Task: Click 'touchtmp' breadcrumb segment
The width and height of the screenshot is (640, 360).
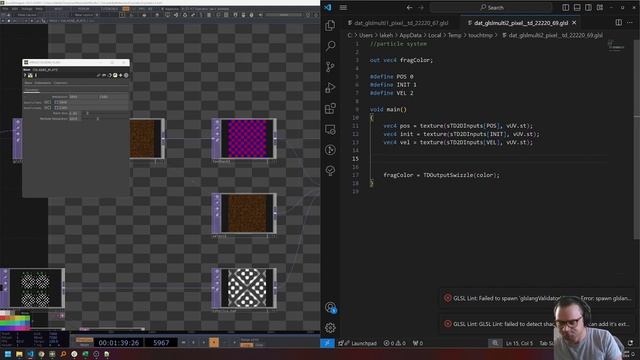Action: tap(480, 36)
